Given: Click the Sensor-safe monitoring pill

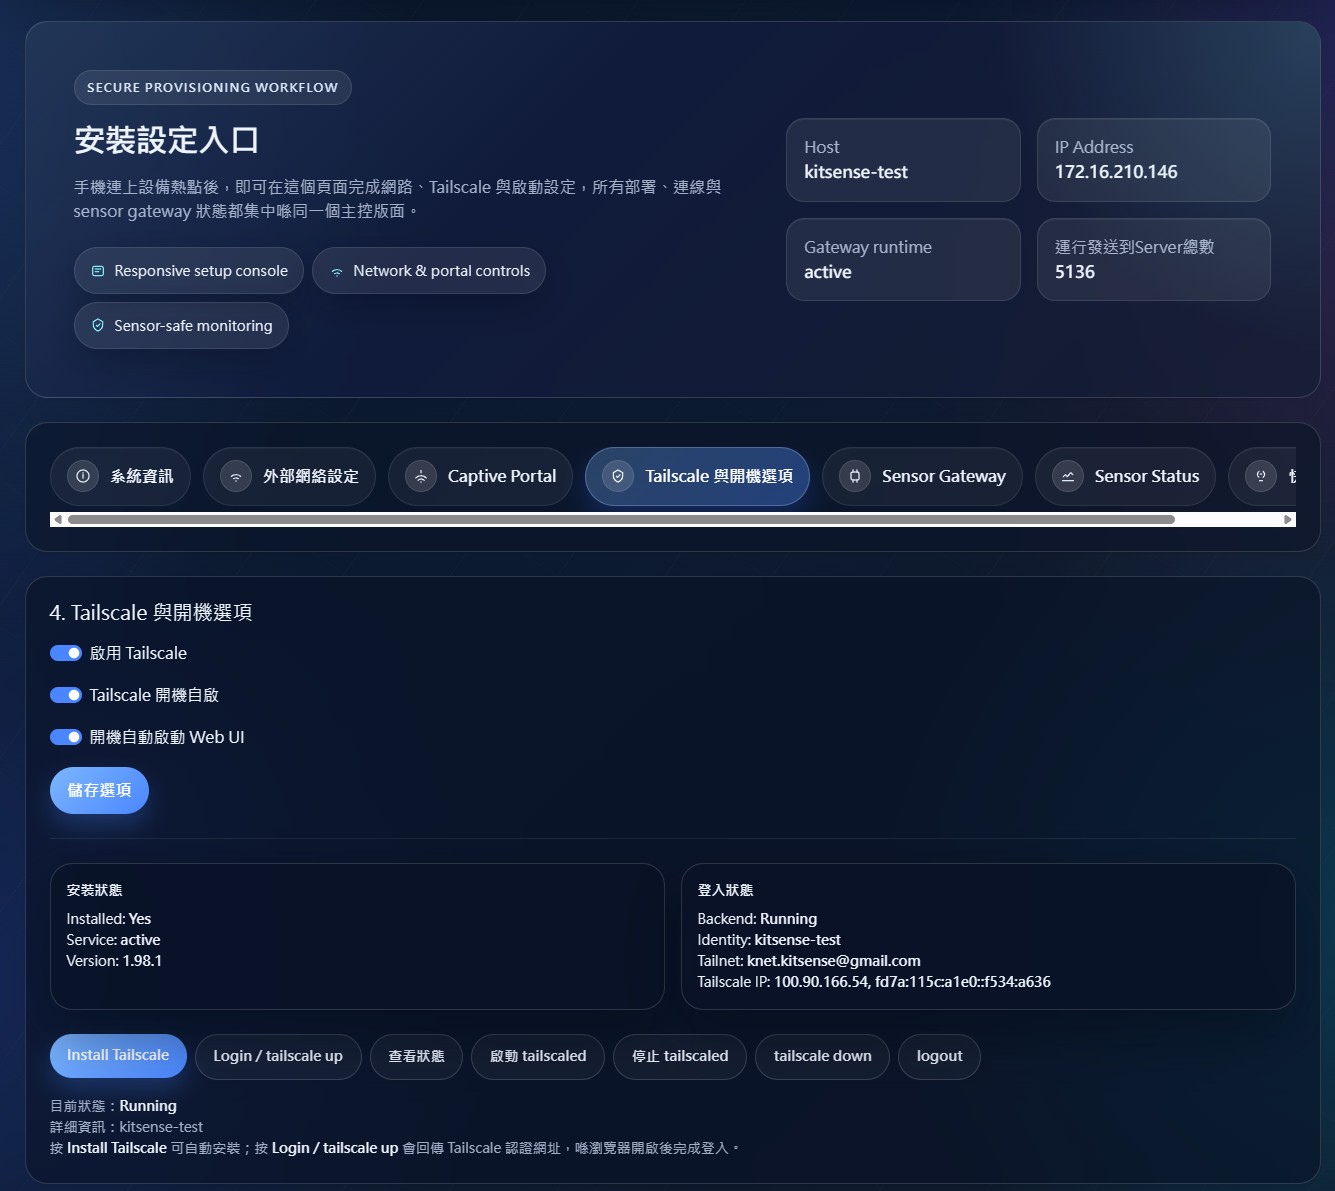Looking at the screenshot, I should point(181,326).
